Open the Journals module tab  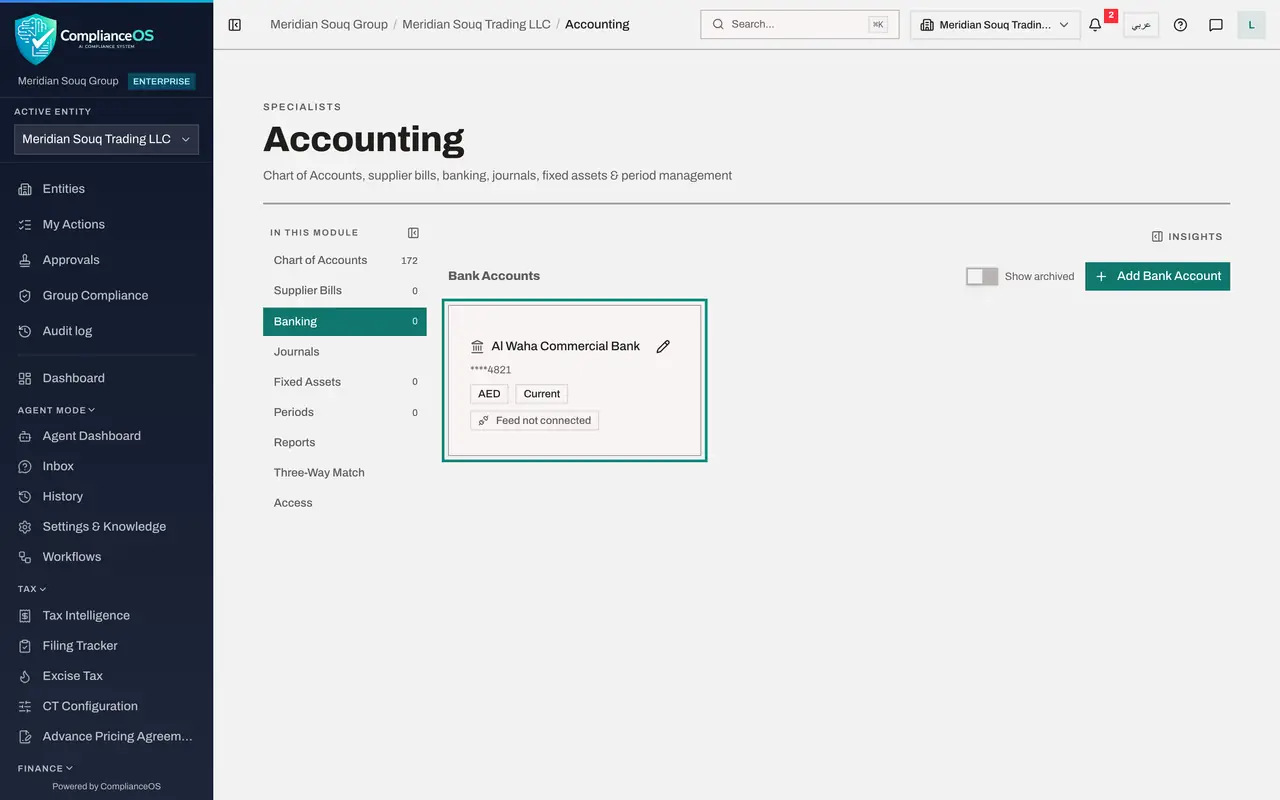point(345,352)
